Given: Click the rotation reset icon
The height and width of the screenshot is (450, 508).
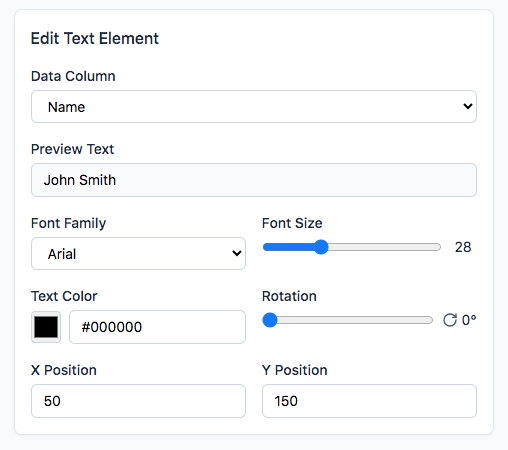Looking at the screenshot, I should click(450, 320).
